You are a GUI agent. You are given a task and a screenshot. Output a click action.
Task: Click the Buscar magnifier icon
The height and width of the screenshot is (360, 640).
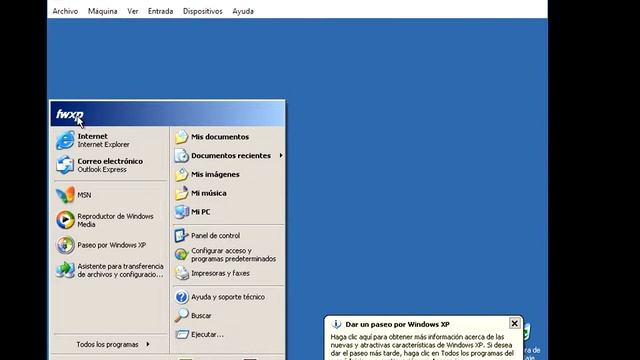pos(182,316)
